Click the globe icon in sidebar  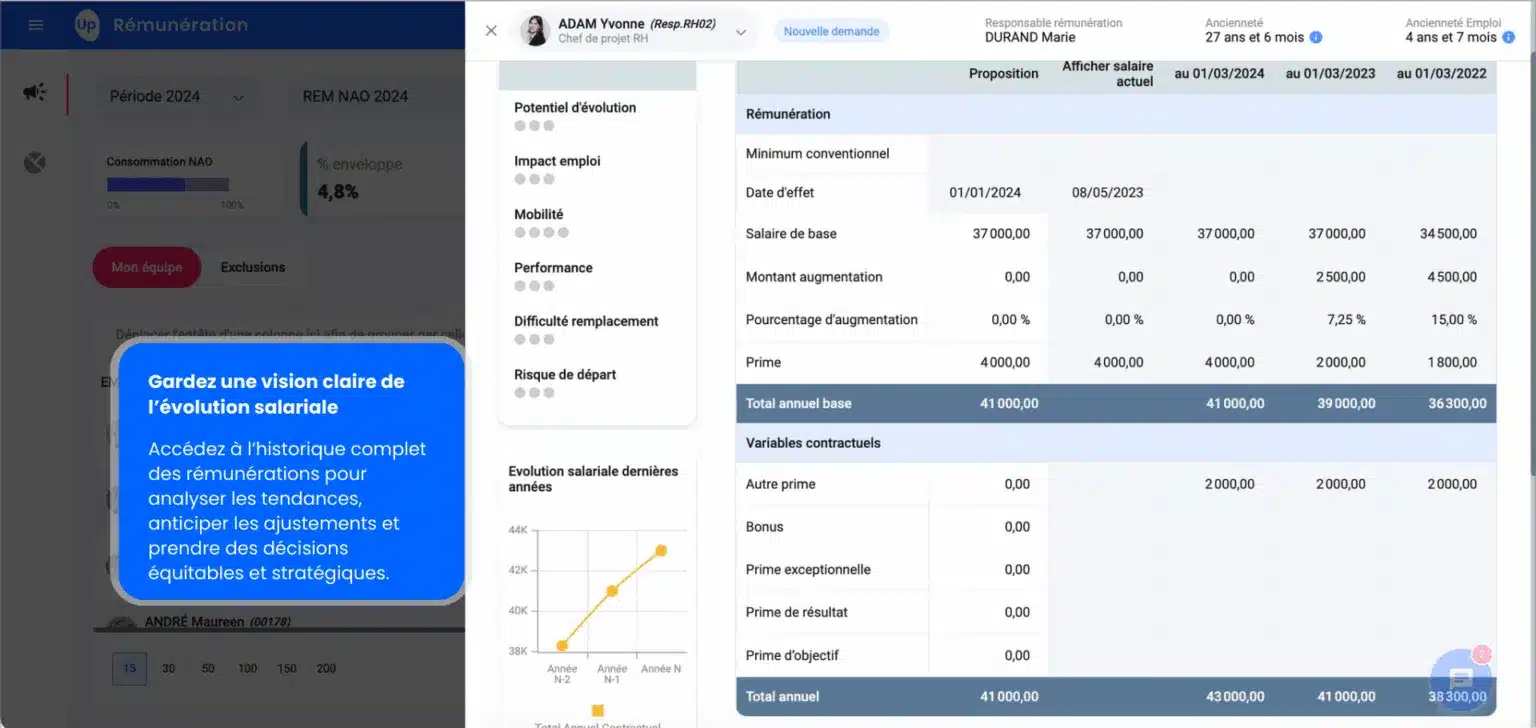coord(35,162)
